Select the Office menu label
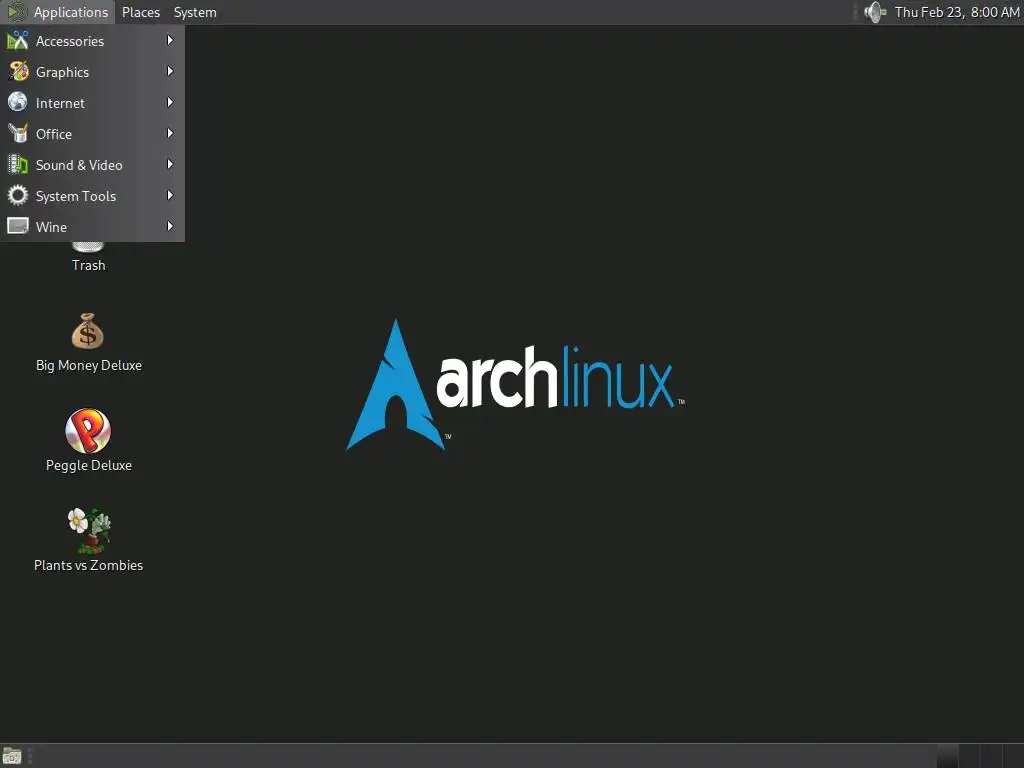Viewport: 1024px width, 768px height. point(54,134)
